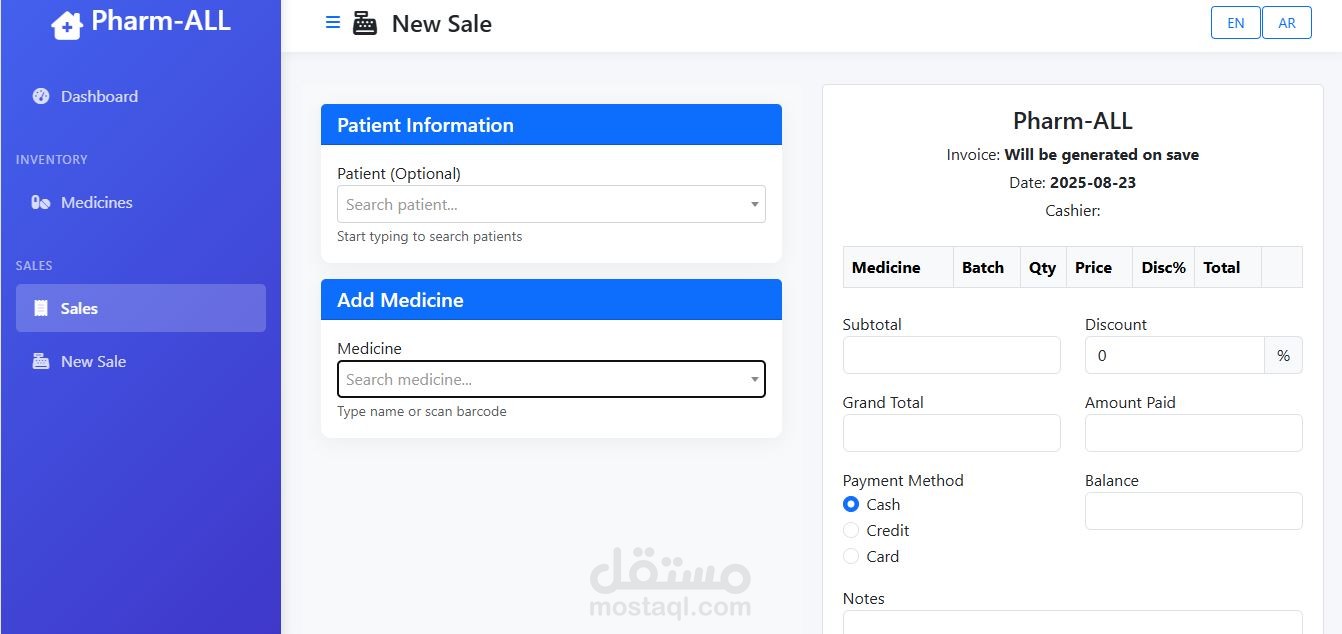Click the Medicines pills icon
This screenshot has width=1342, height=634.
41,202
